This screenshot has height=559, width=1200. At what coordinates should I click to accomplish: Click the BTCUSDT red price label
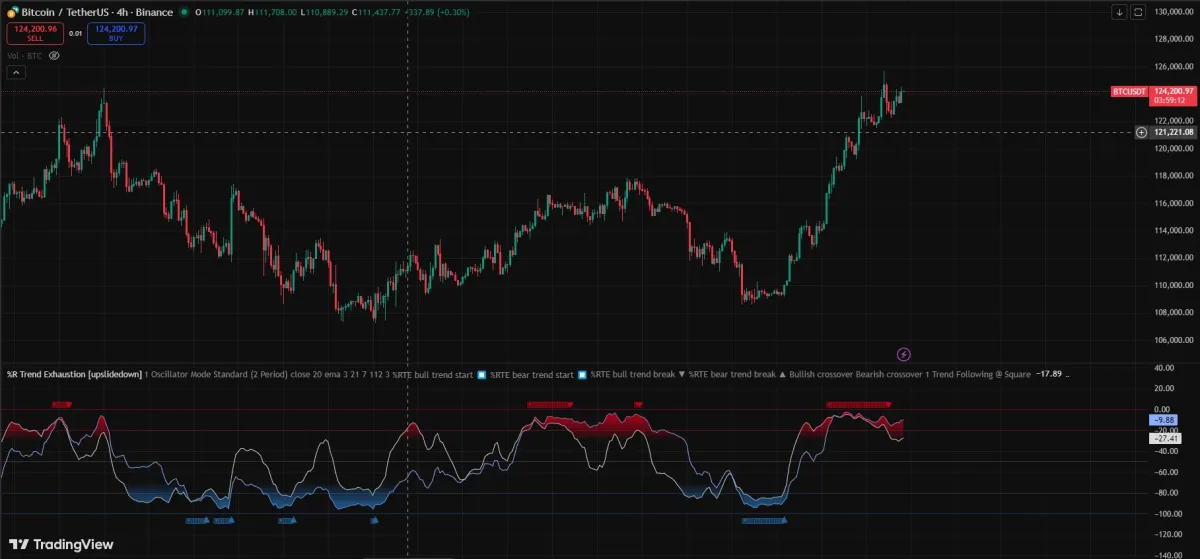1128,91
